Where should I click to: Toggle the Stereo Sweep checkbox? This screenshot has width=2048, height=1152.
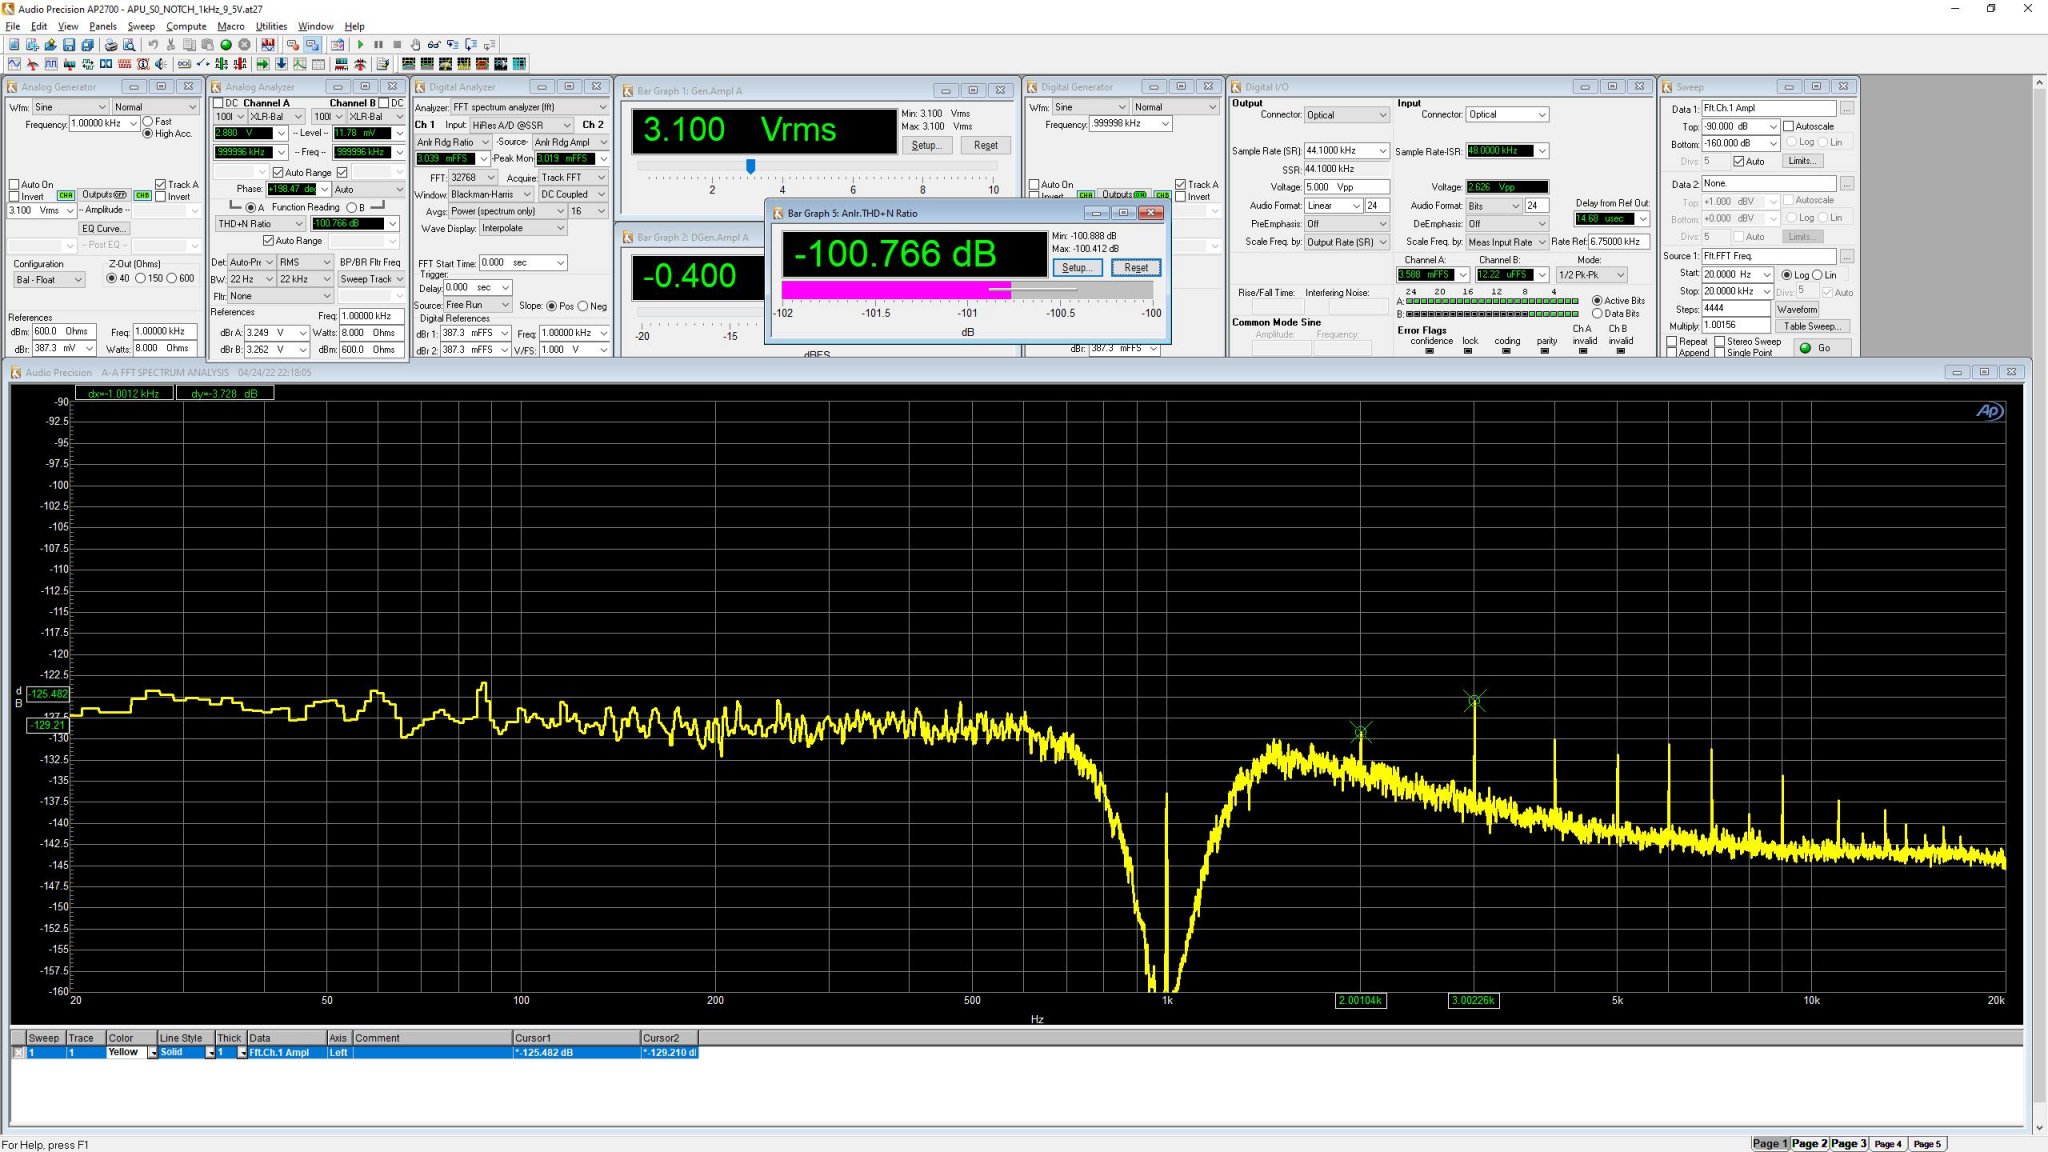pos(1720,341)
